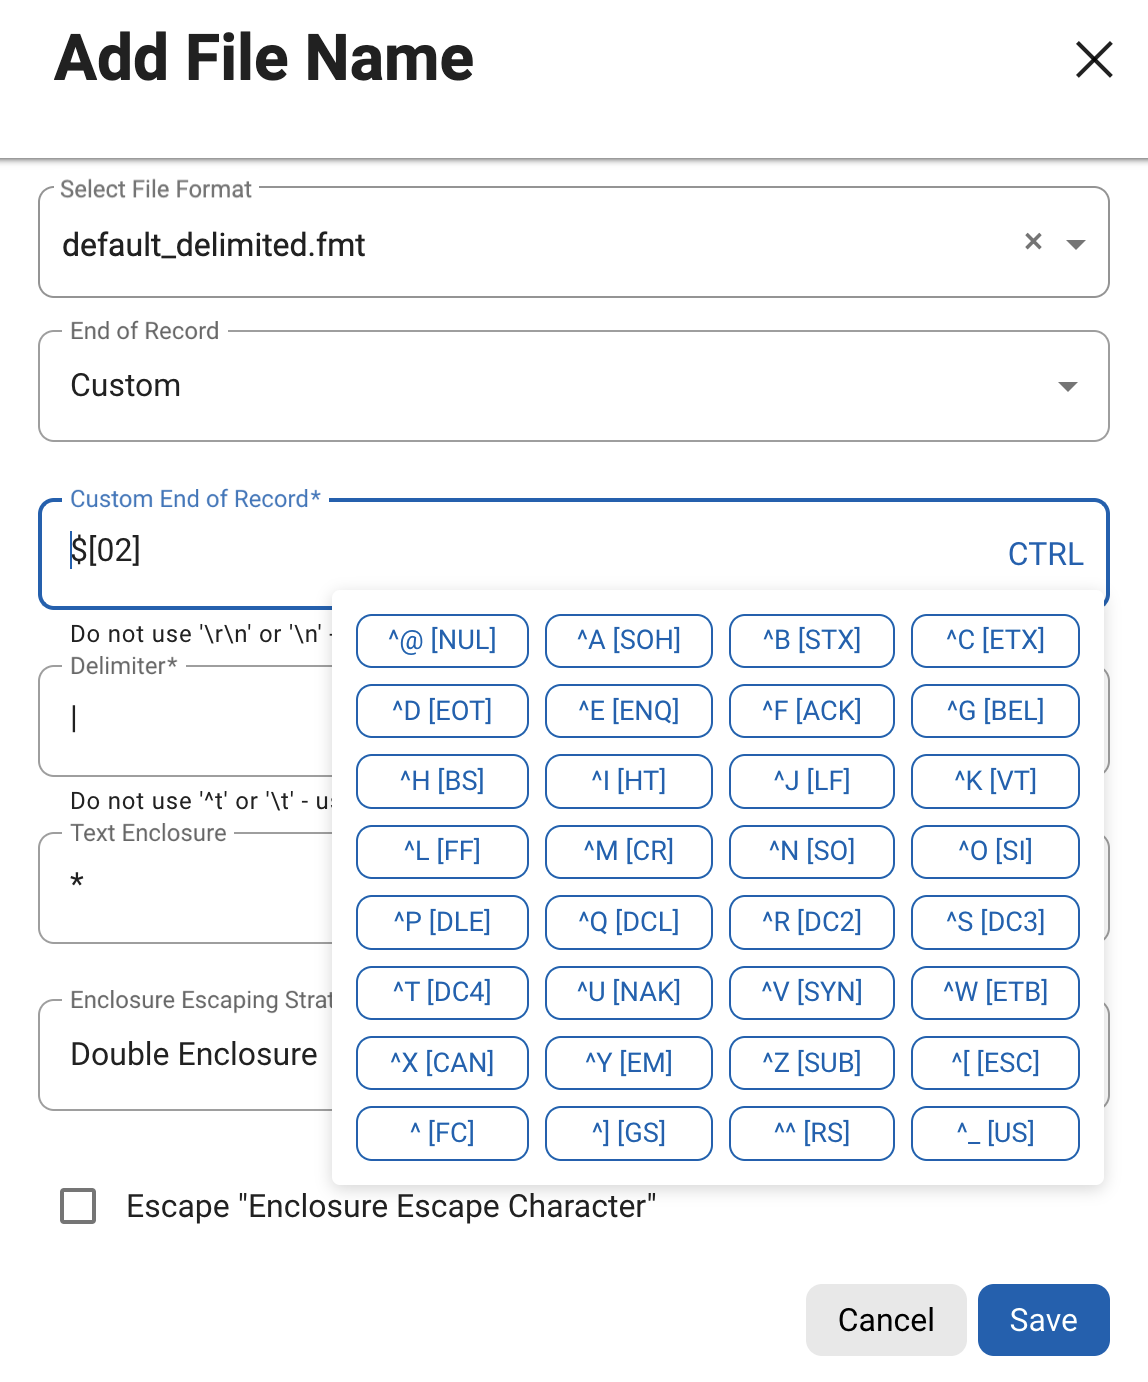Insert the start of heading character ^A [SOH]
The image size is (1148, 1382).
point(628,640)
